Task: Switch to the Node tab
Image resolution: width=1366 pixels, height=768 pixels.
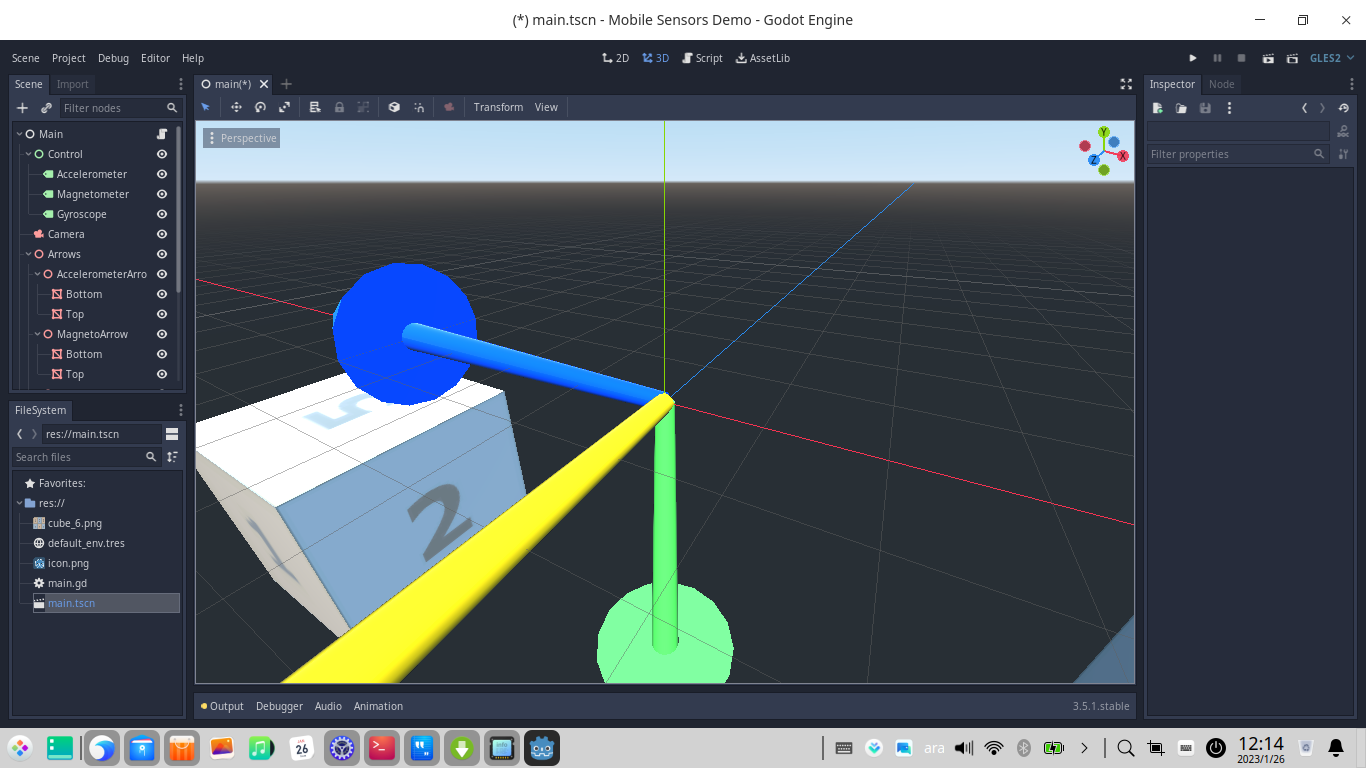Action: pyautogui.click(x=1222, y=84)
